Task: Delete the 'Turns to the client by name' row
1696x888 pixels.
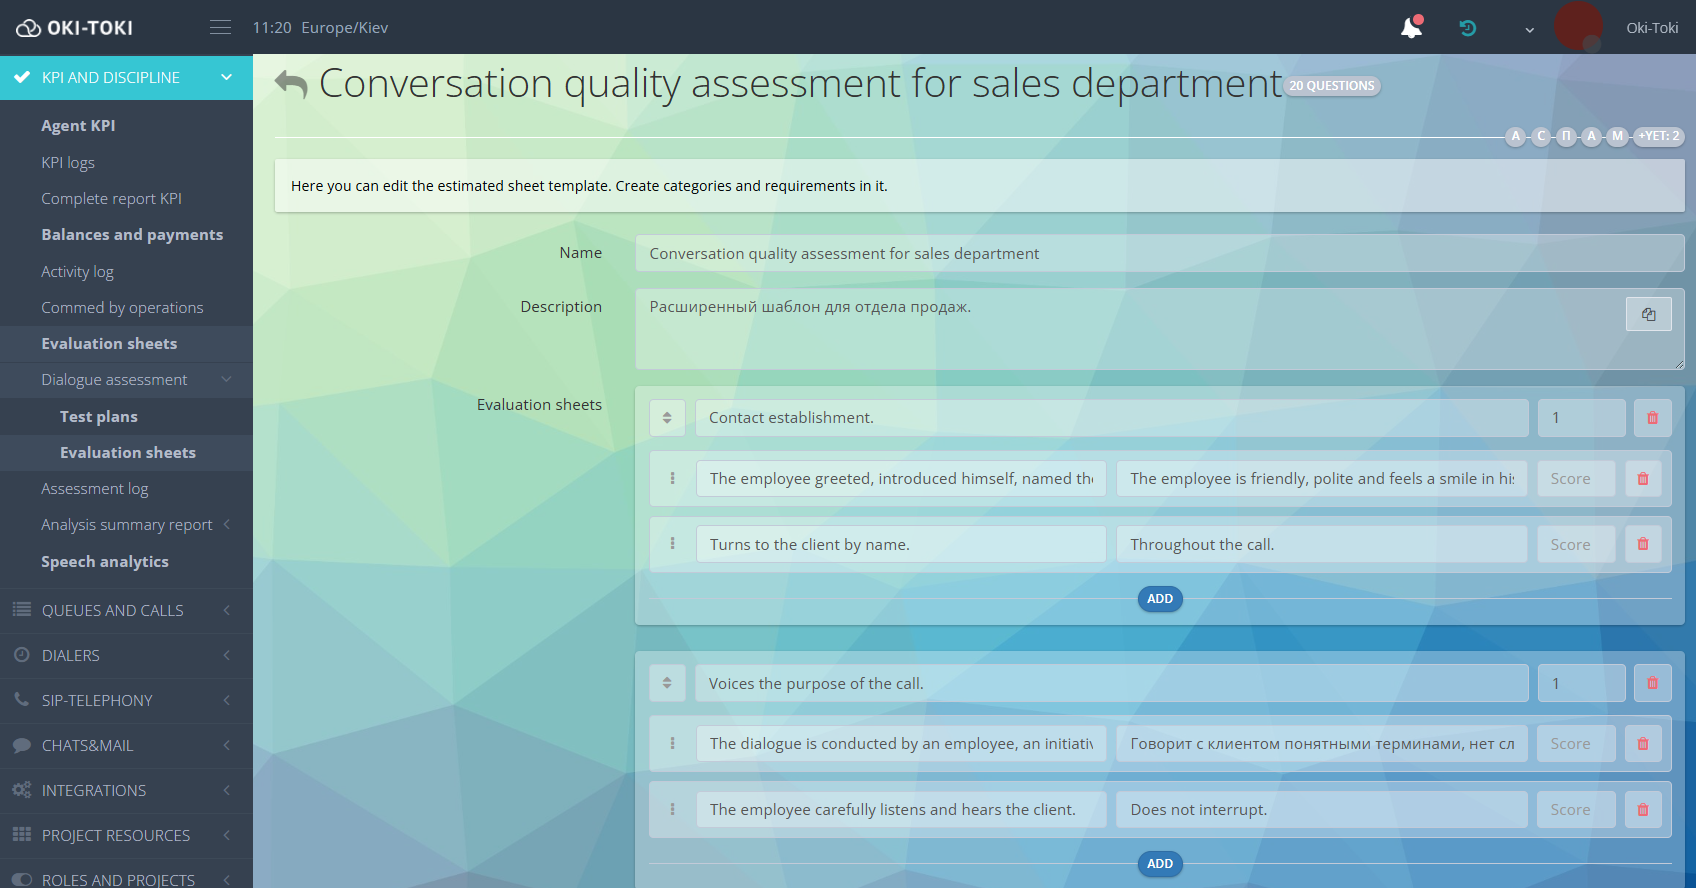Action: coord(1642,544)
